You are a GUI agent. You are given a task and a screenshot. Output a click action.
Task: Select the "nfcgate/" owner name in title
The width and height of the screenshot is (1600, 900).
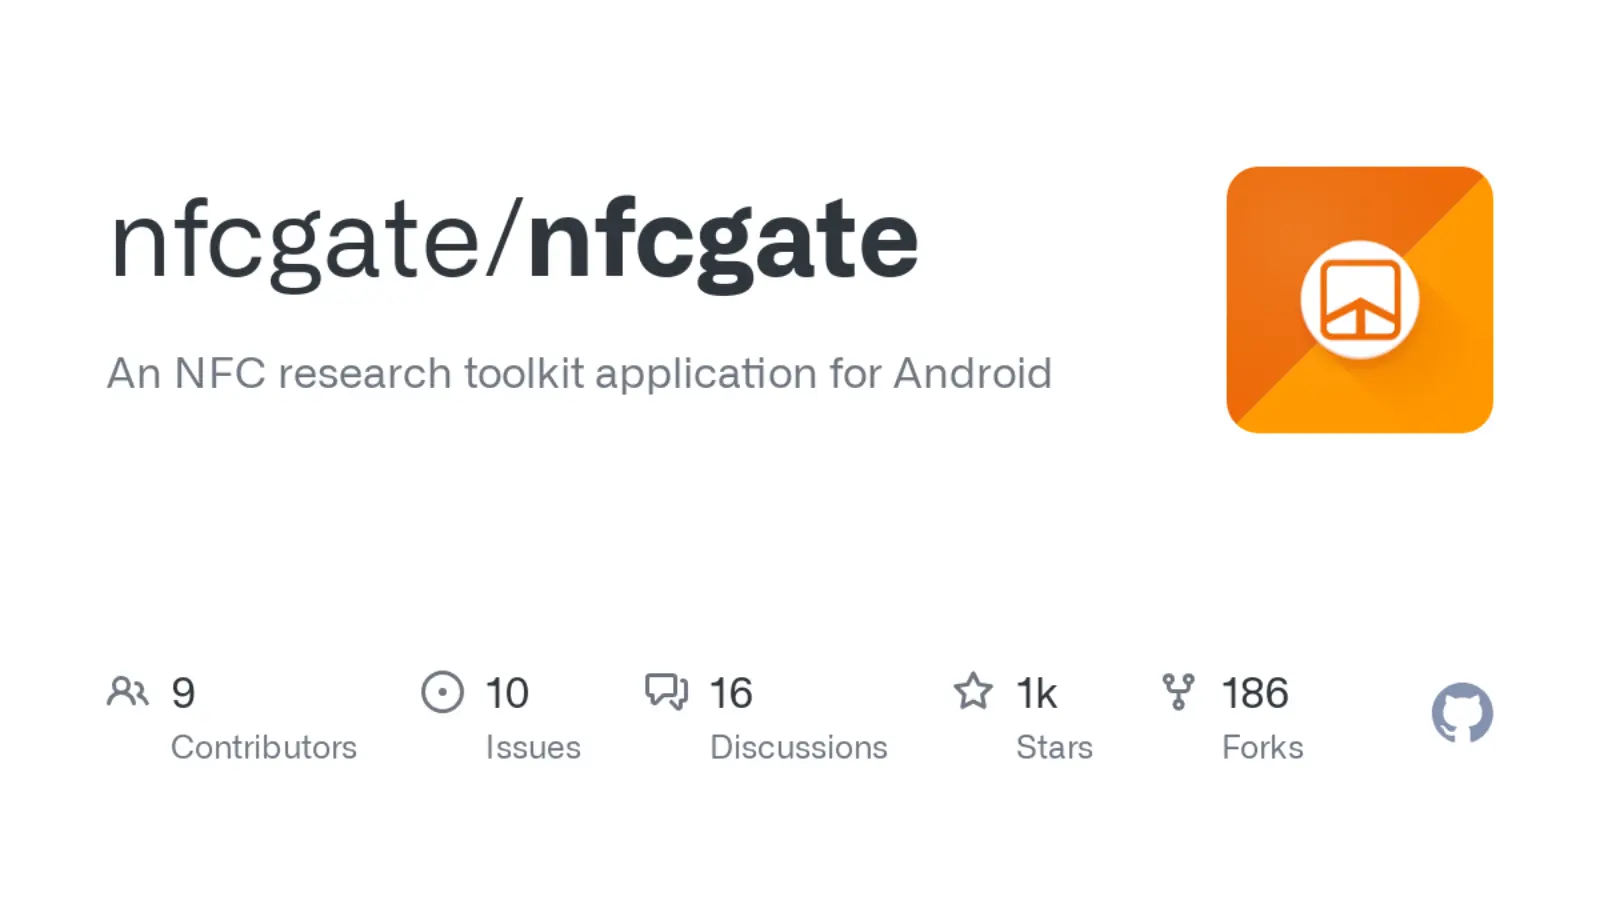pos(315,241)
